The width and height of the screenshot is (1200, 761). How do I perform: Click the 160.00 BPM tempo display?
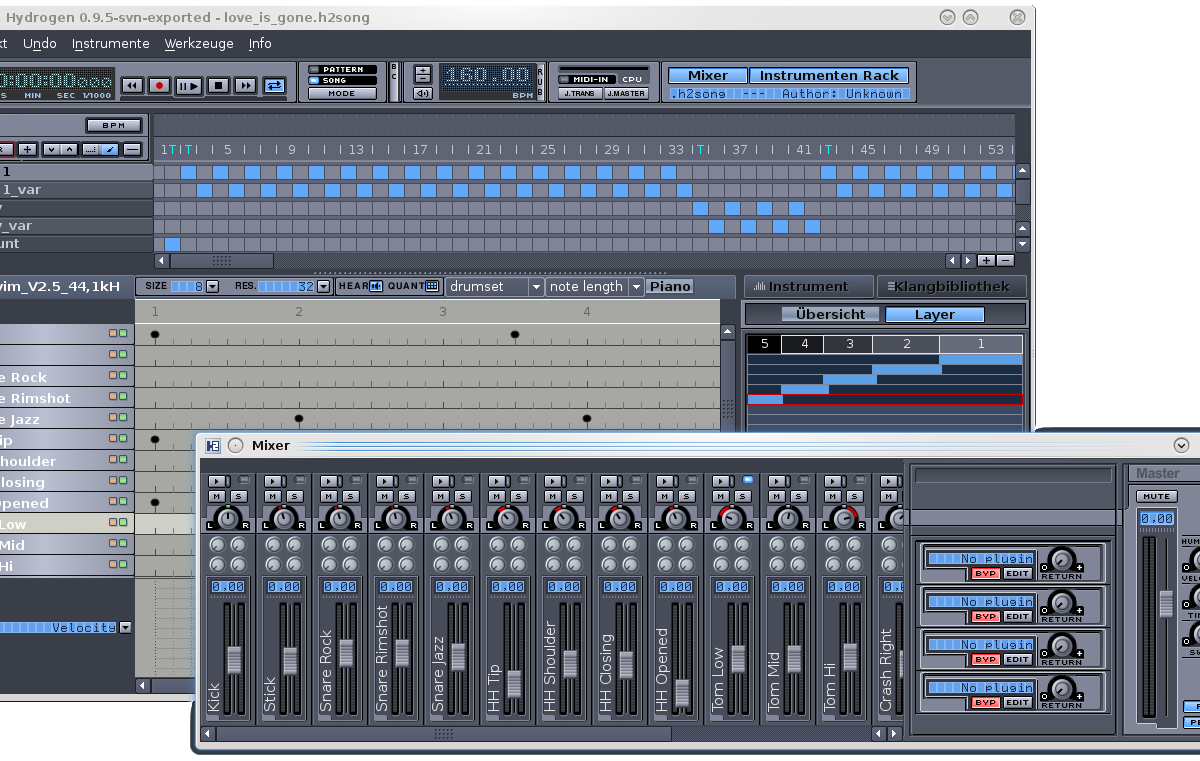(487, 76)
